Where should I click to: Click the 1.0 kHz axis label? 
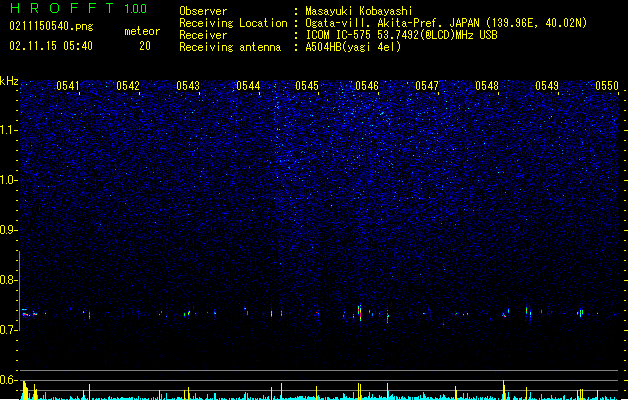coord(9,180)
